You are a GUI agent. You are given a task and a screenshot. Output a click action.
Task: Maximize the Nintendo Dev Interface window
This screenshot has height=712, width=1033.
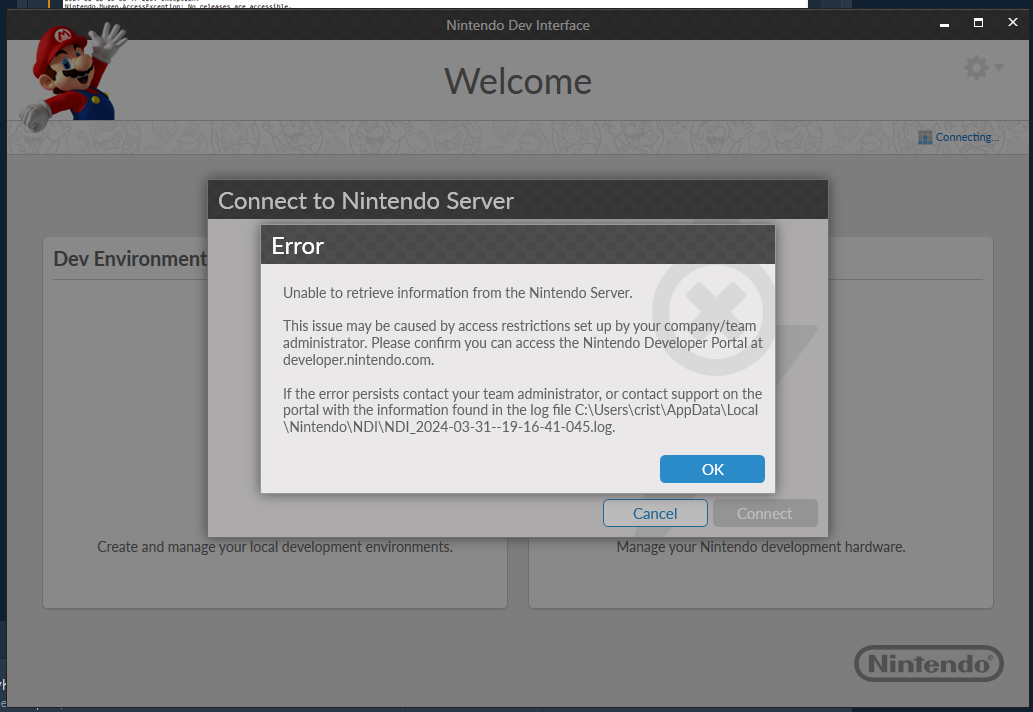(978, 23)
